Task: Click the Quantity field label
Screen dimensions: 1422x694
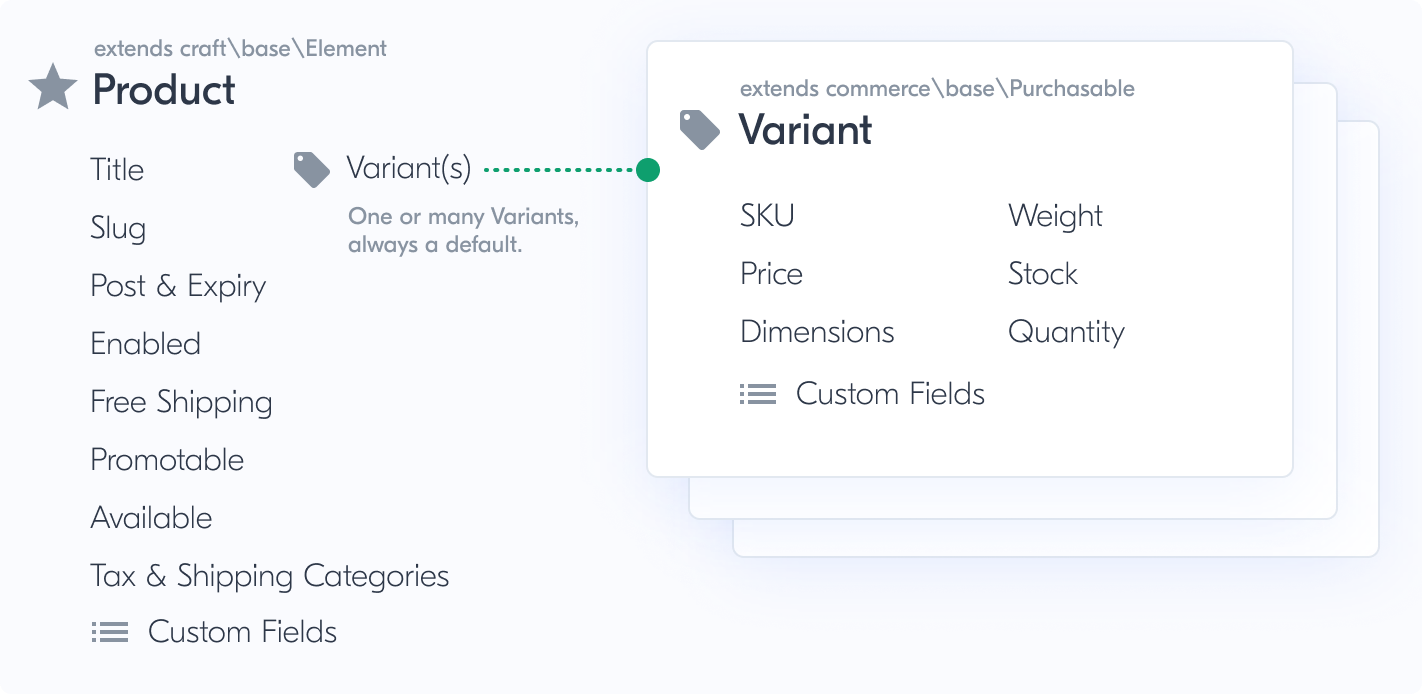Action: 1066,332
